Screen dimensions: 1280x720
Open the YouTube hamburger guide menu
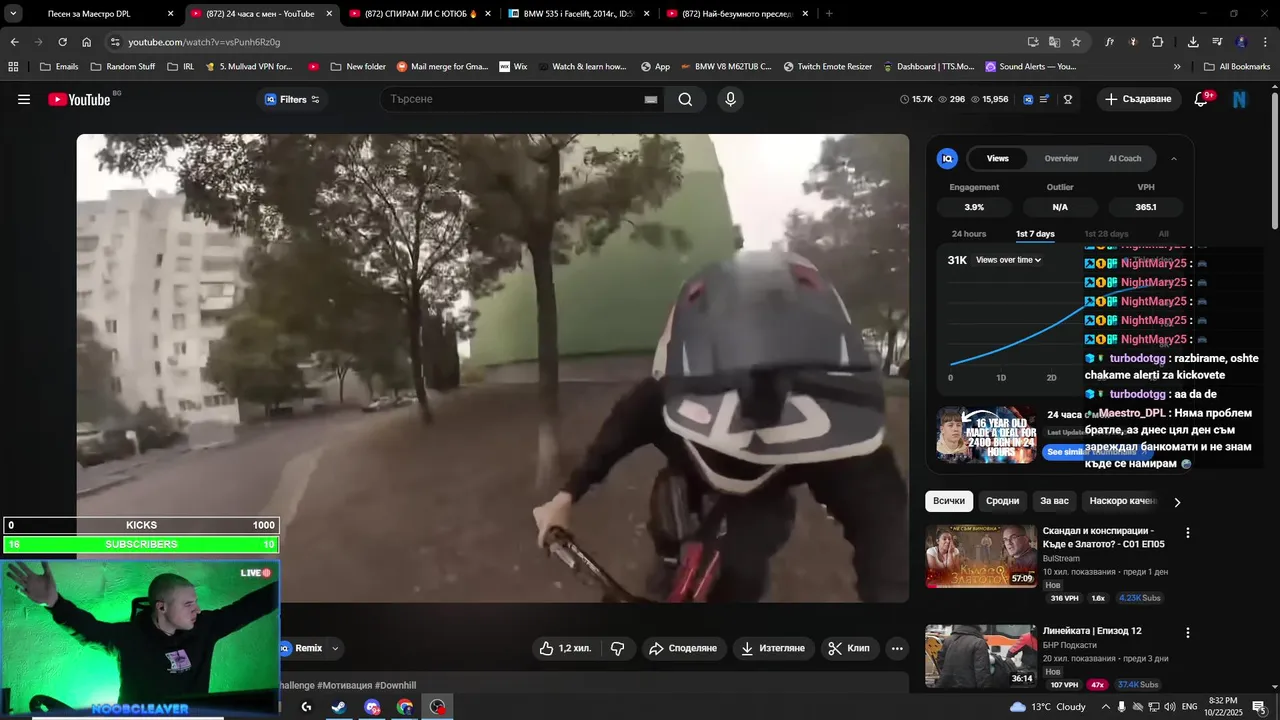[24, 99]
